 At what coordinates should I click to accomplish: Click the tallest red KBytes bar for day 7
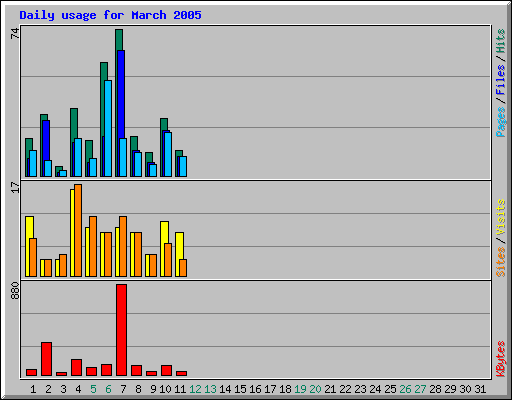click(x=122, y=330)
